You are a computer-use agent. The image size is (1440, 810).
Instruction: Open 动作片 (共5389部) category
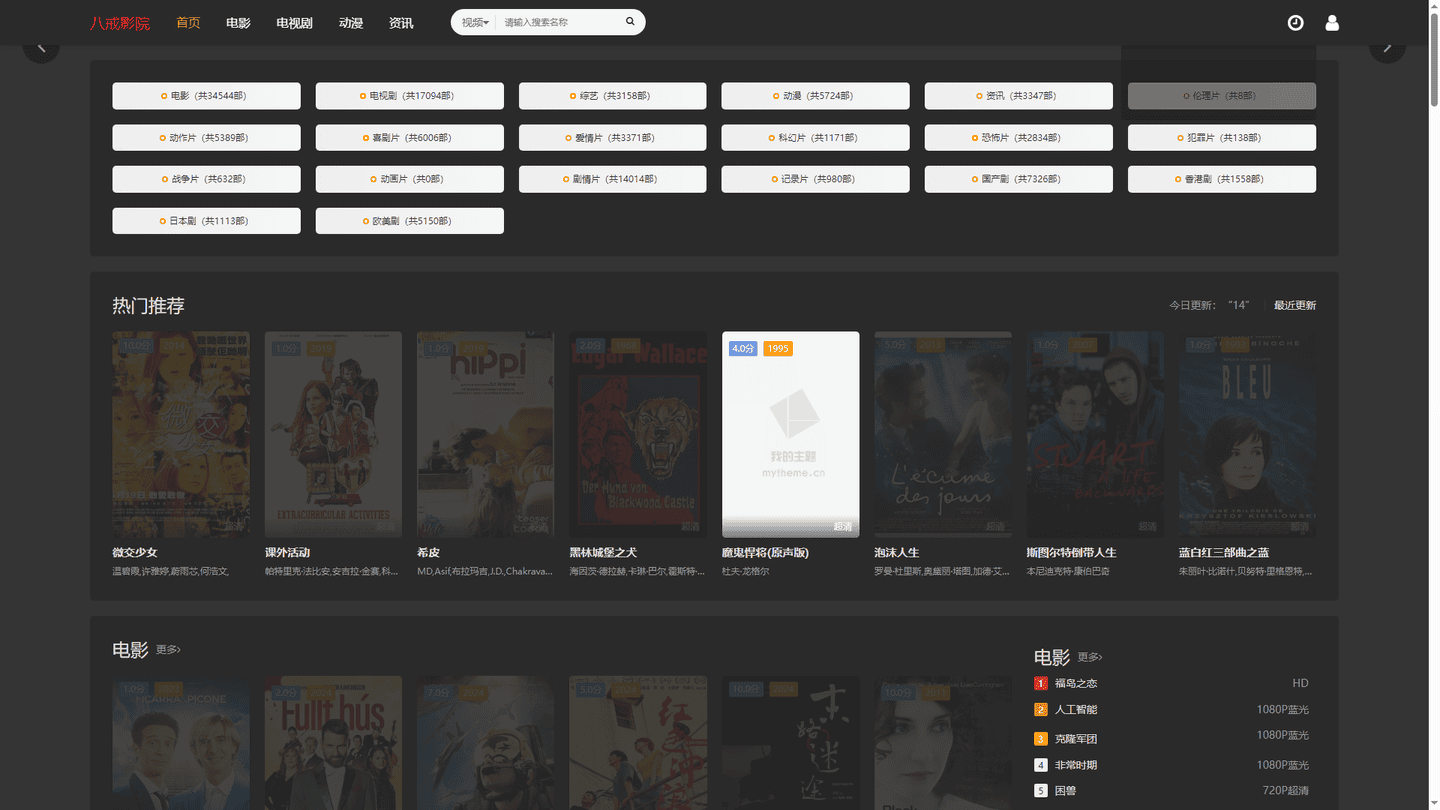point(206,138)
